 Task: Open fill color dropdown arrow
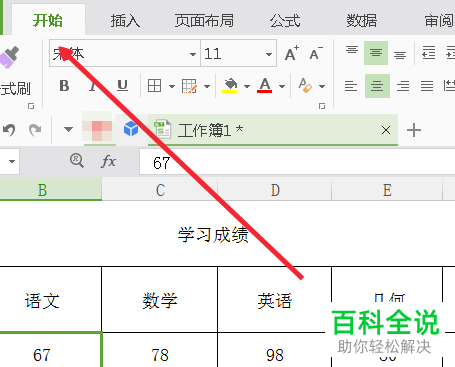(x=247, y=87)
